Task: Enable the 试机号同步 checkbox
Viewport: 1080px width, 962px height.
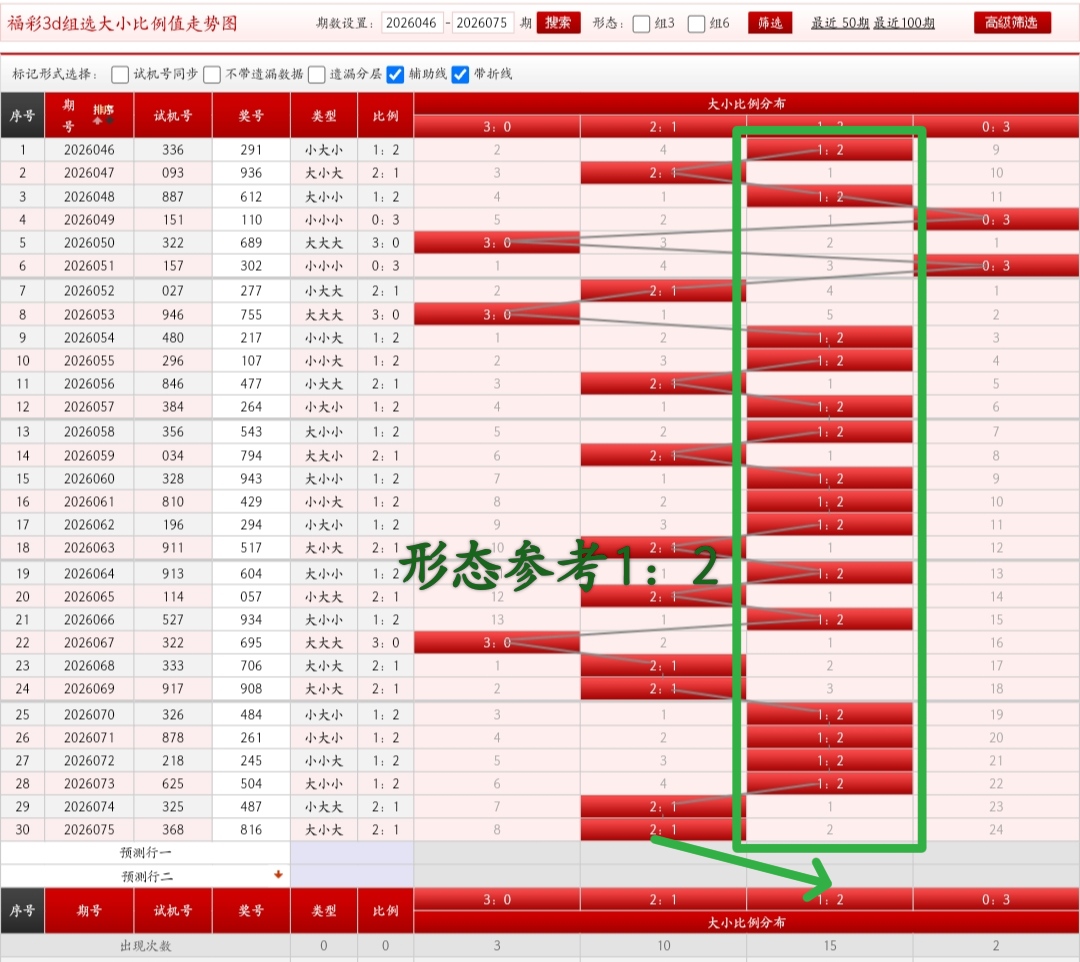Action: pos(120,74)
